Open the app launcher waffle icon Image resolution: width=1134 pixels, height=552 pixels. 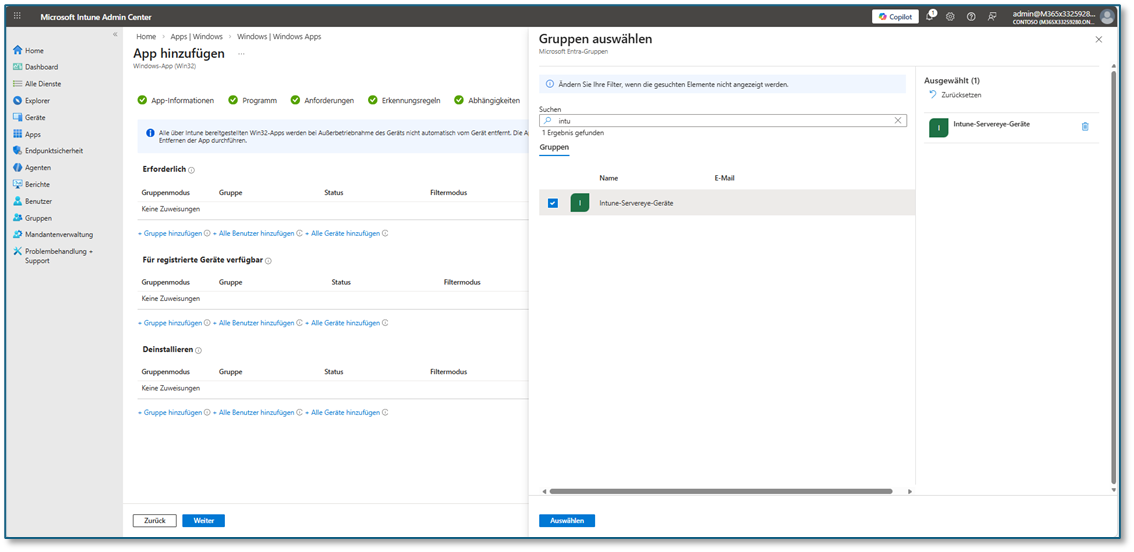[x=17, y=17]
